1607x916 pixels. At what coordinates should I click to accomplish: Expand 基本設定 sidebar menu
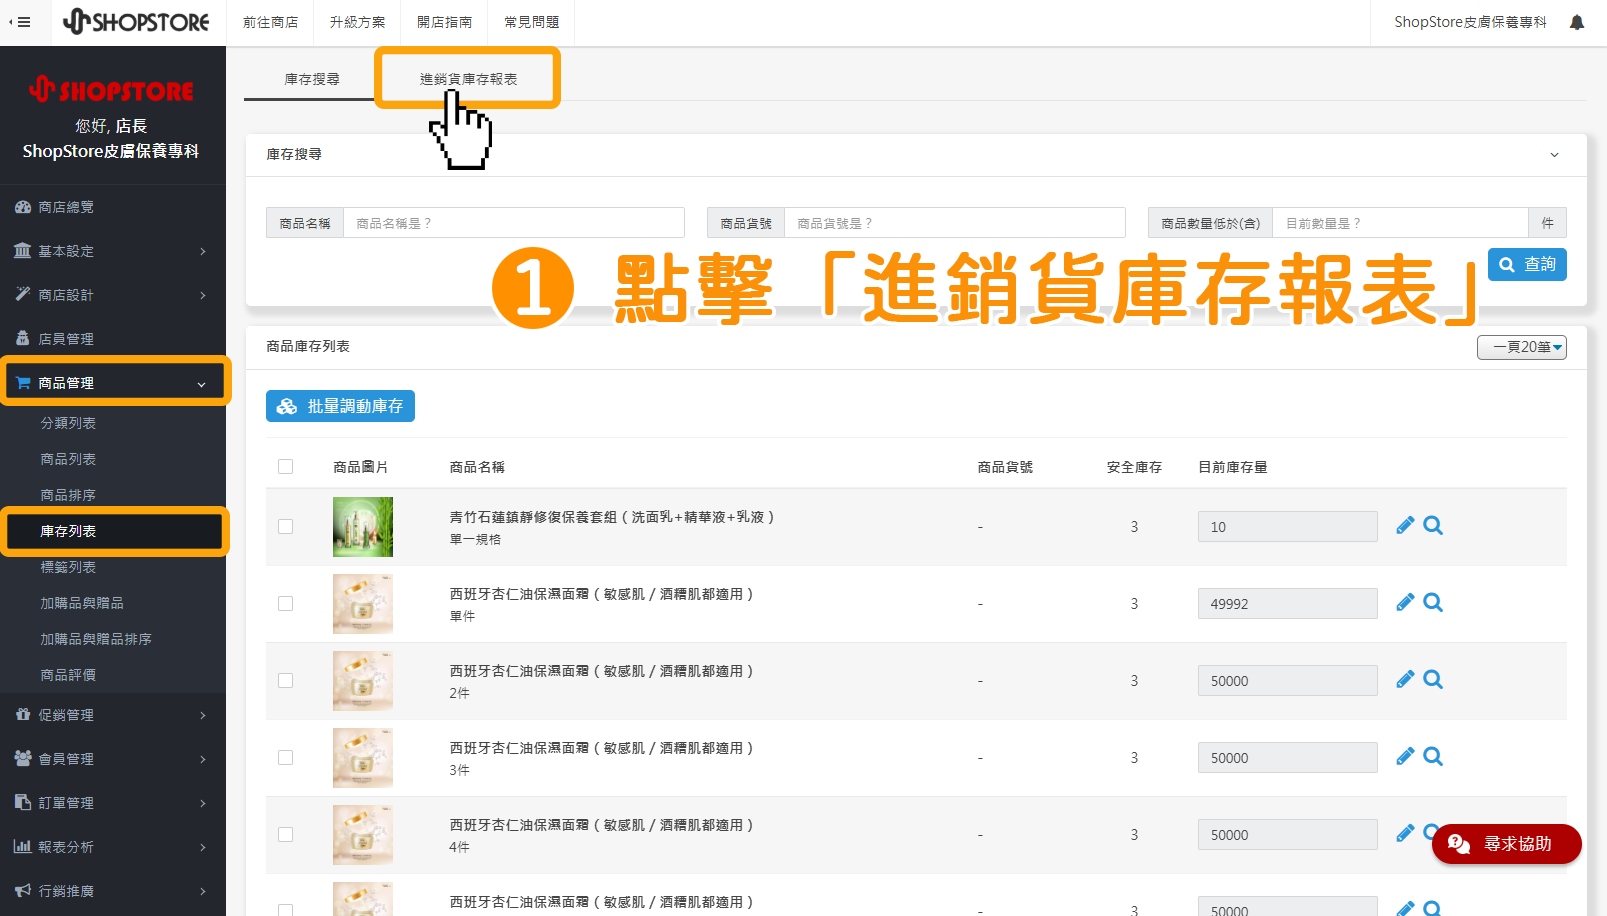point(113,251)
